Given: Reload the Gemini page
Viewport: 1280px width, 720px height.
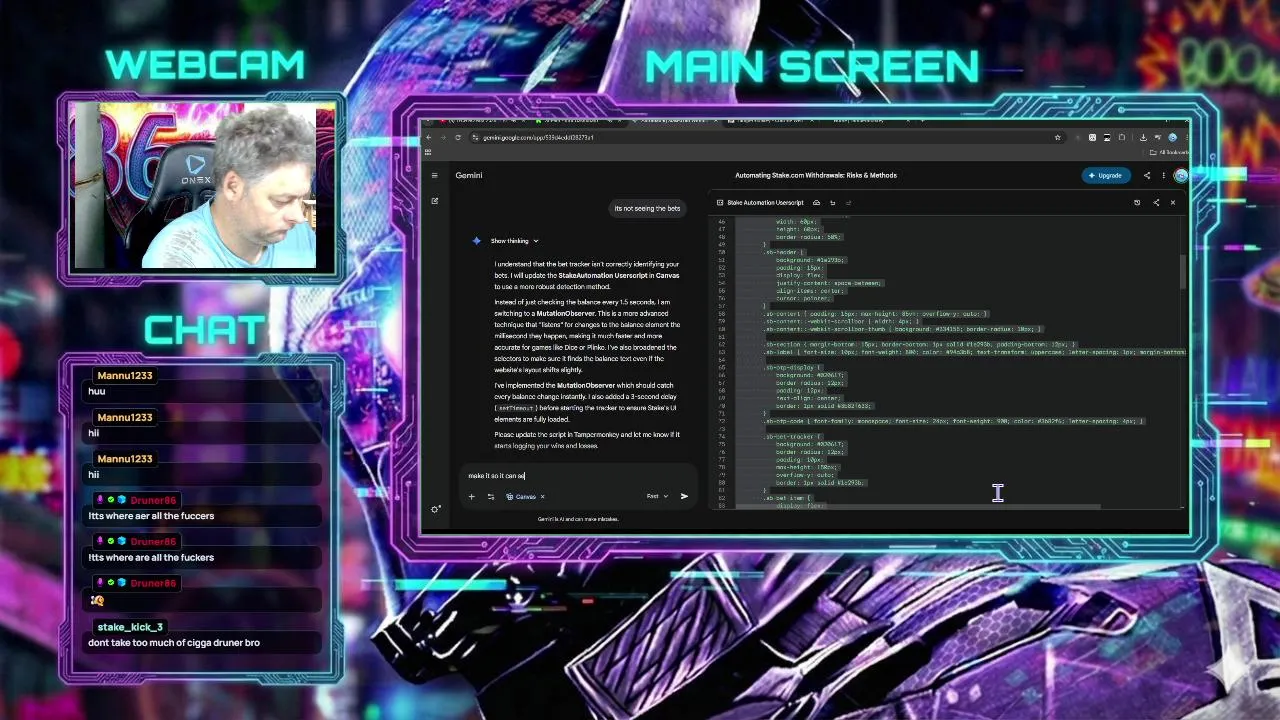Looking at the screenshot, I should point(458,137).
